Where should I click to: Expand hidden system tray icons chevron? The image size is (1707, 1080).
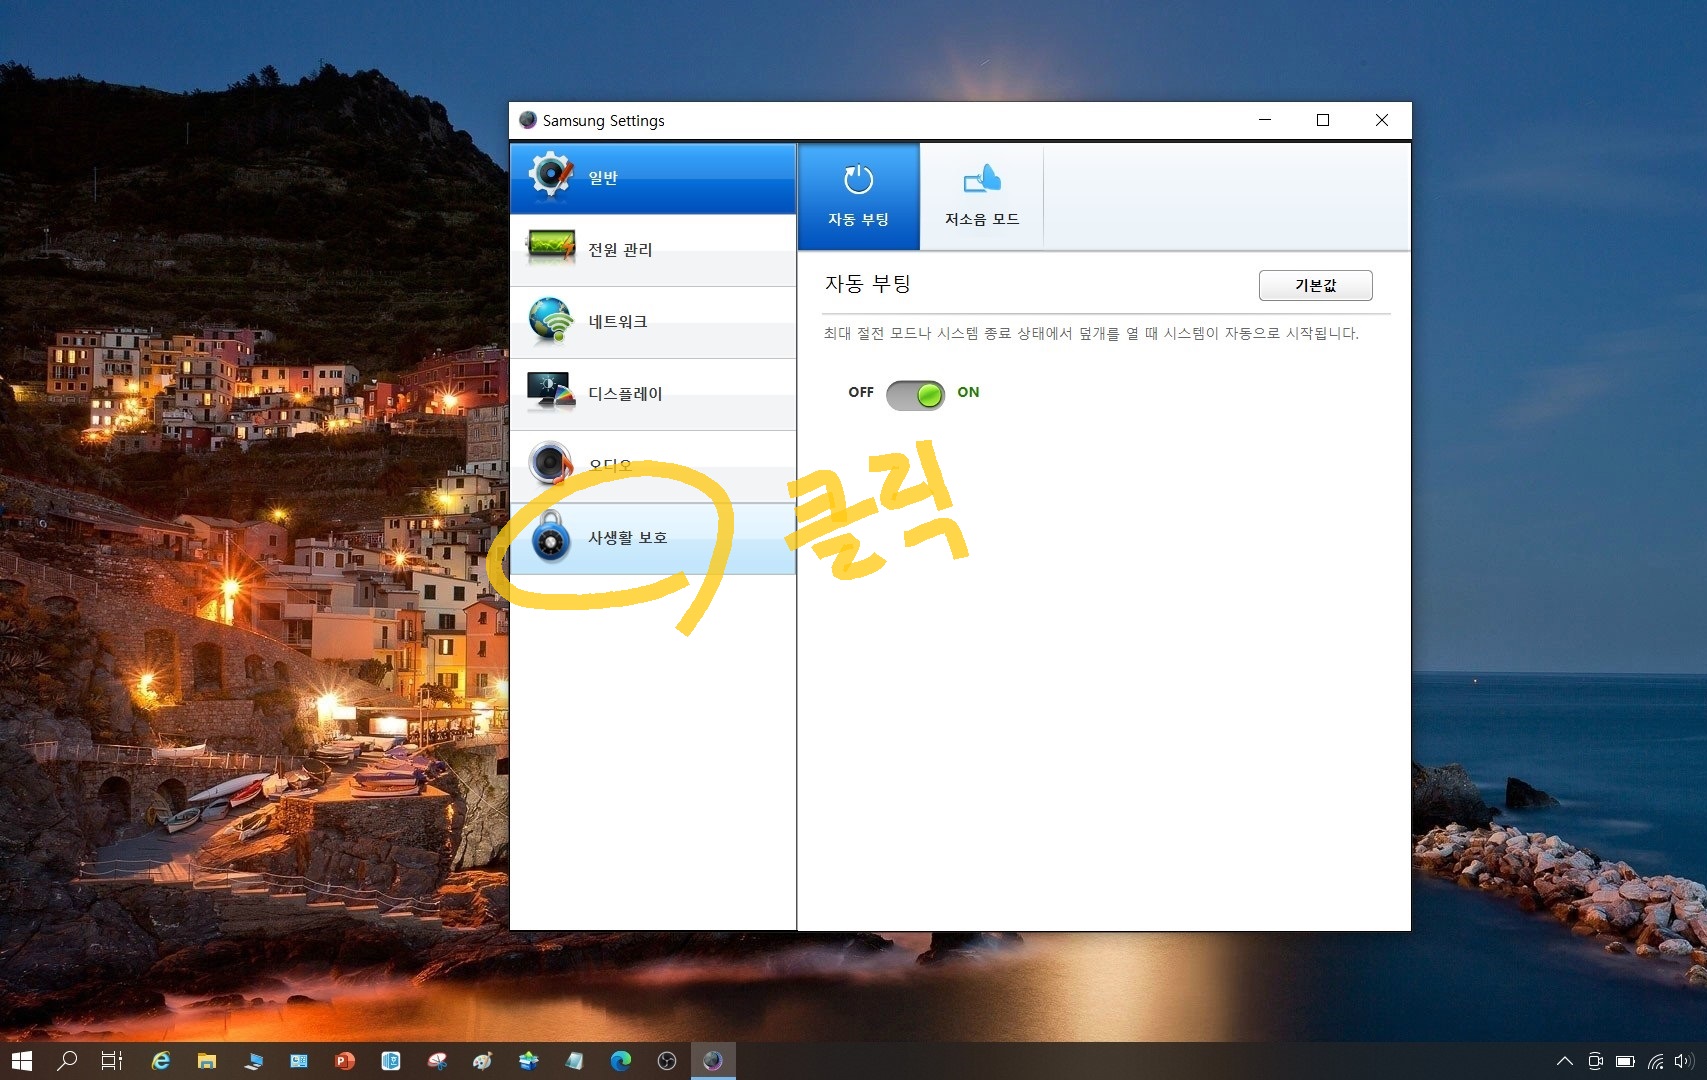click(1565, 1061)
